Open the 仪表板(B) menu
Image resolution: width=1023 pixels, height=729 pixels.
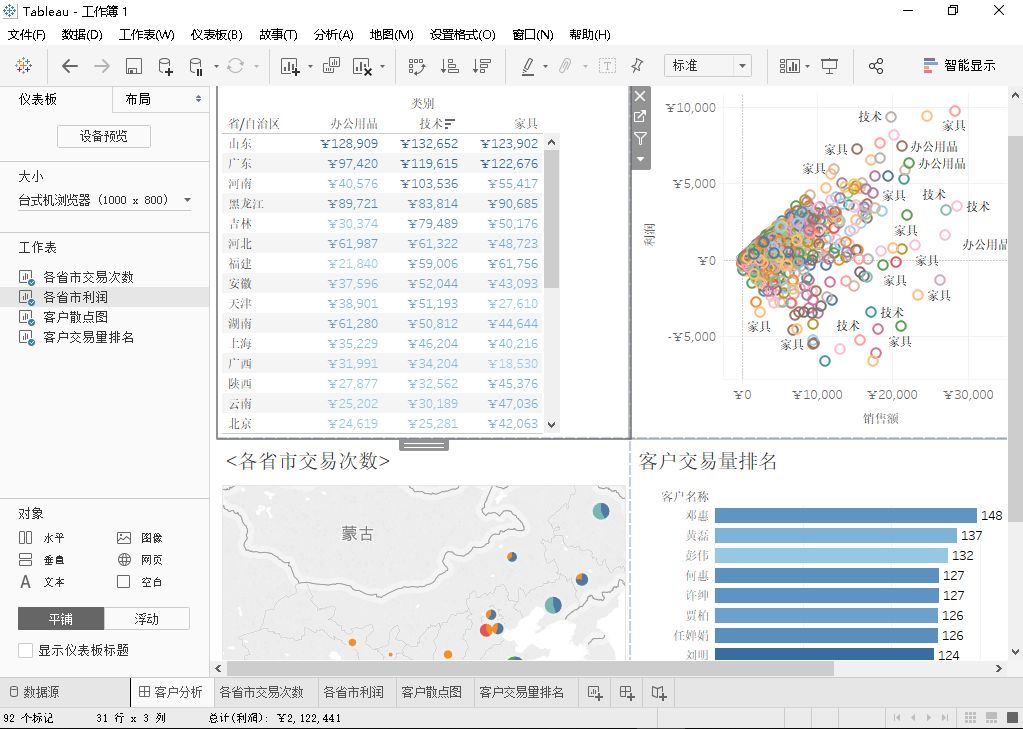tap(217, 35)
